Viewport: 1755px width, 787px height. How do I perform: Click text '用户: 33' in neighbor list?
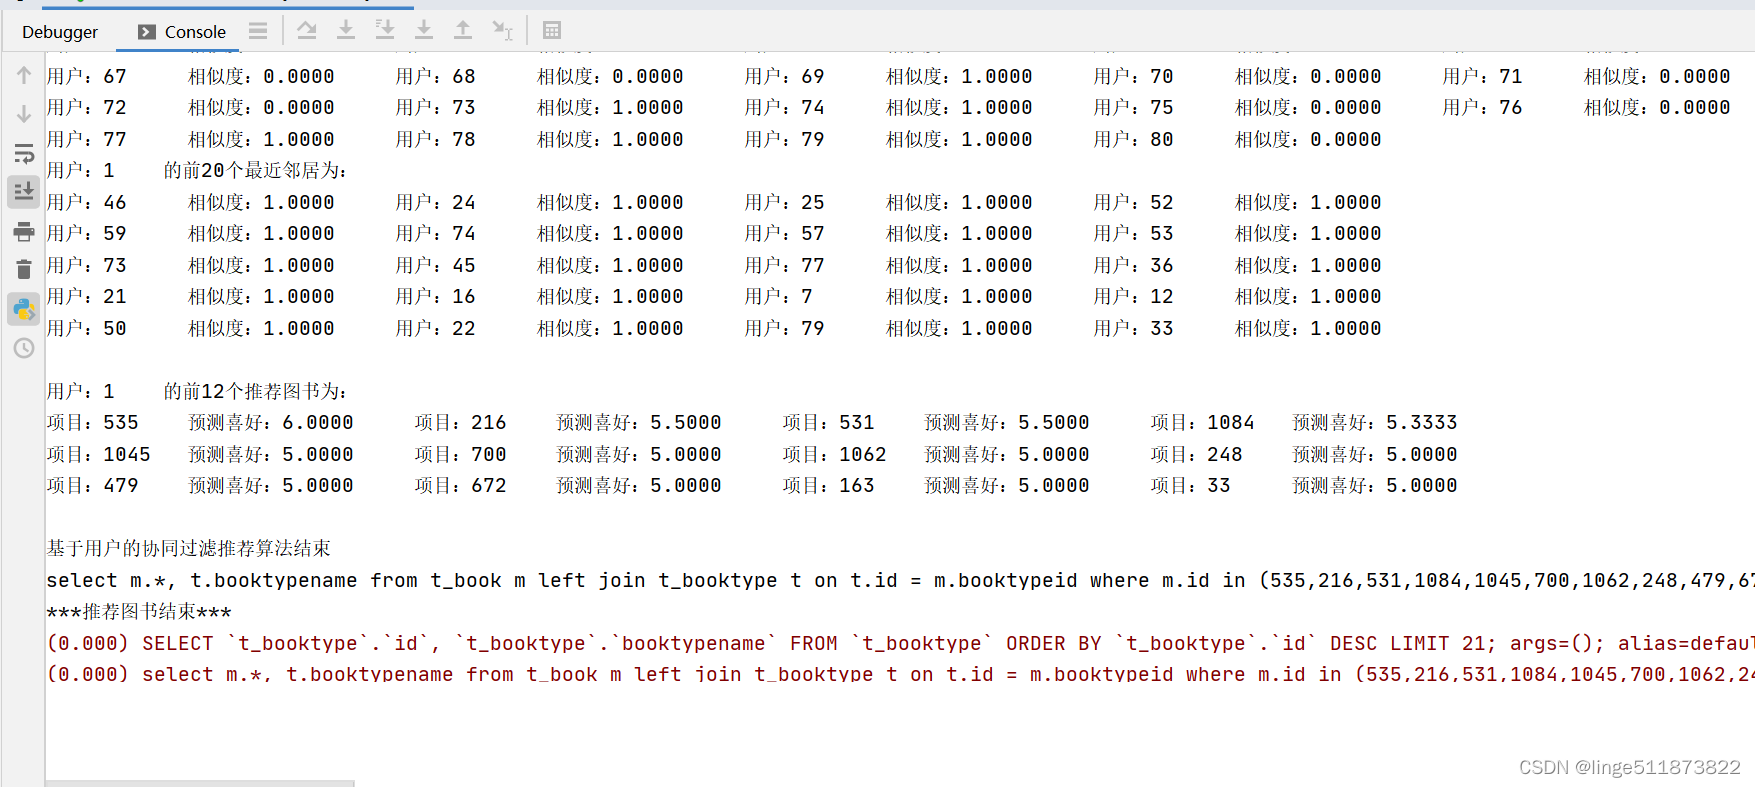point(1133,328)
